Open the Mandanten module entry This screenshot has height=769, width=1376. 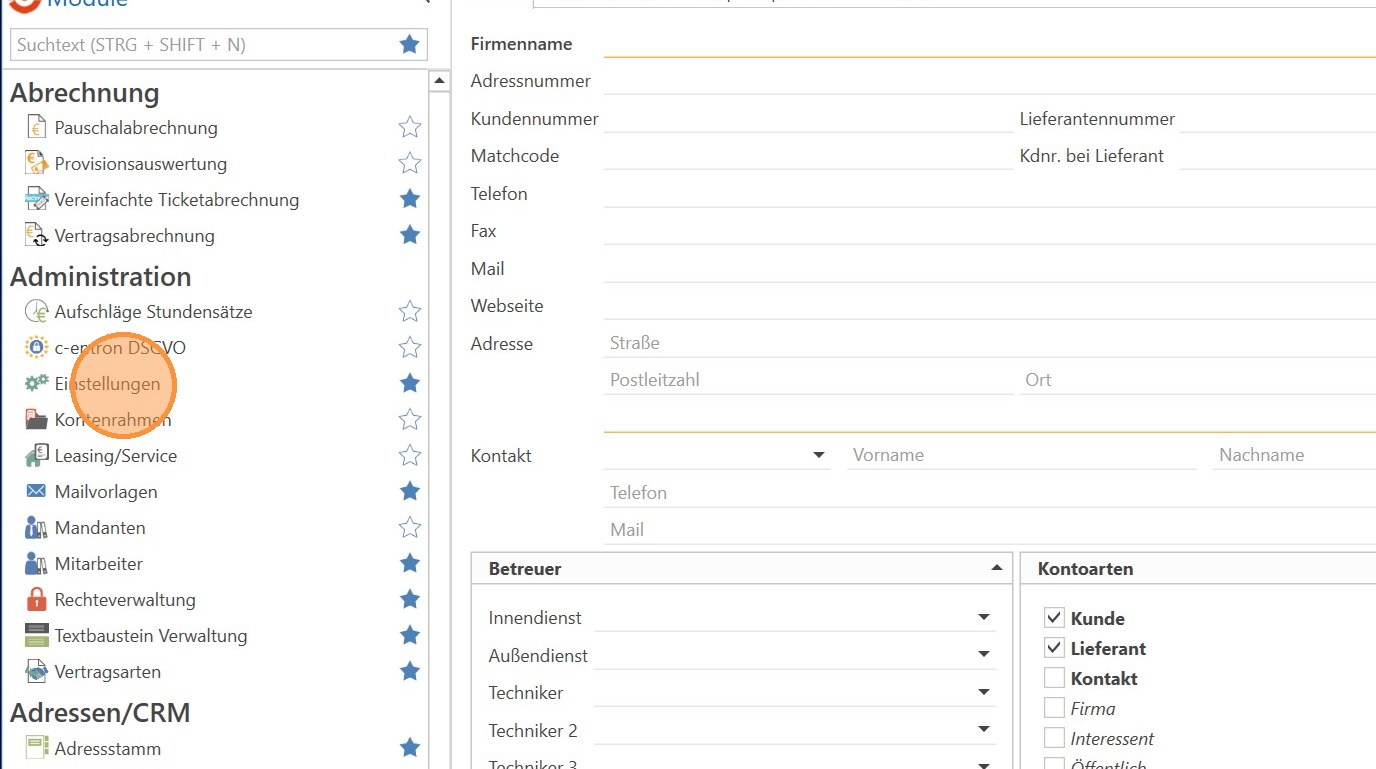pos(100,528)
